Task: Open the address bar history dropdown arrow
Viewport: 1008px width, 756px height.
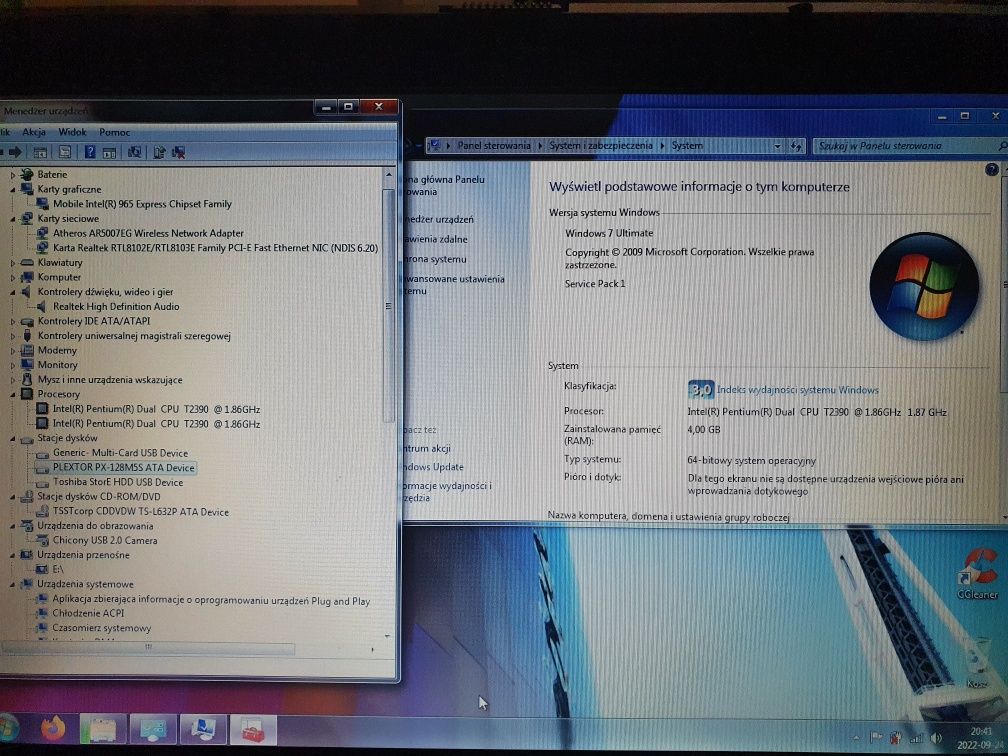Action: (x=777, y=146)
